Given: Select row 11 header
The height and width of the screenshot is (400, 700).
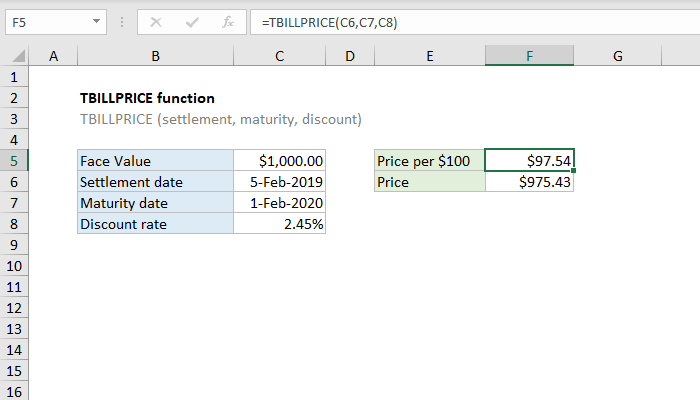Looking at the screenshot, I should [14, 287].
